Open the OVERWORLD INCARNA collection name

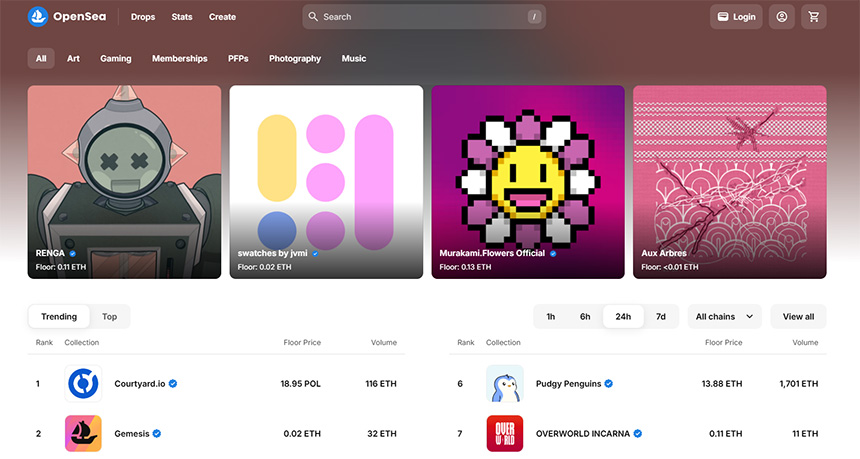(582, 433)
